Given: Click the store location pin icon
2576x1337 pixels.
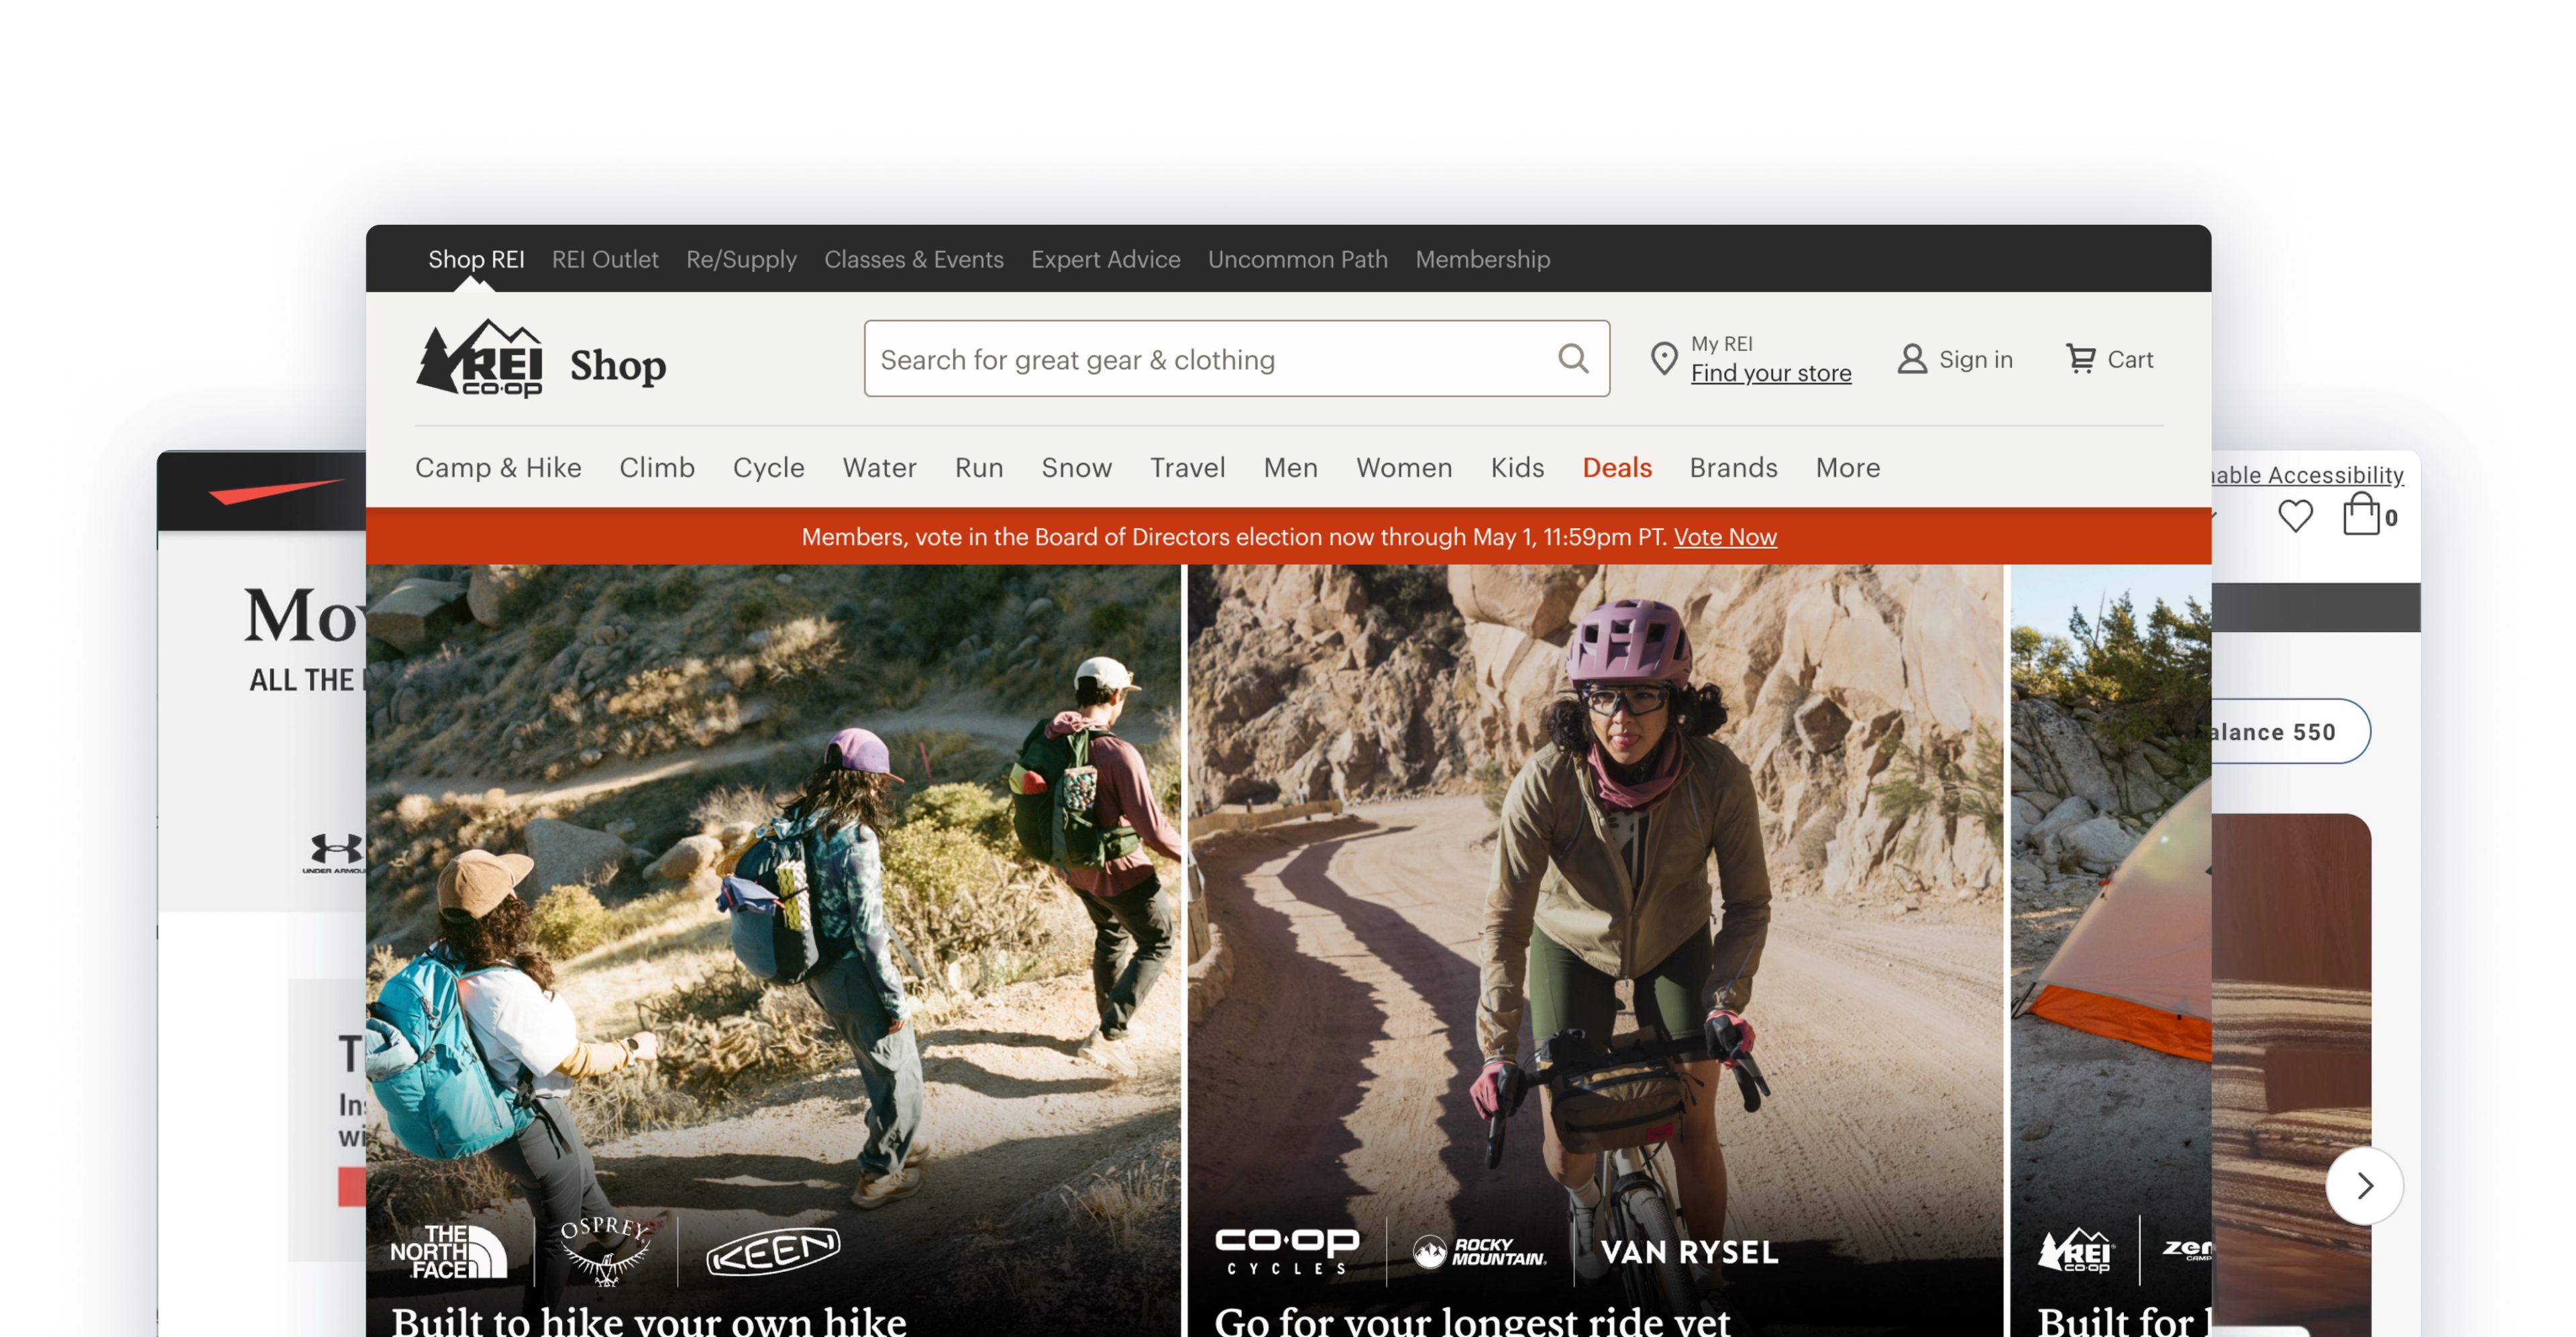Looking at the screenshot, I should pos(1663,358).
